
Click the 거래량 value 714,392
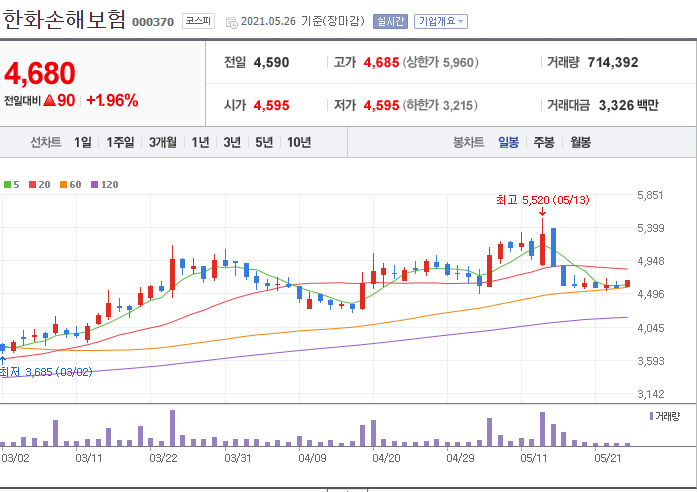tap(613, 63)
